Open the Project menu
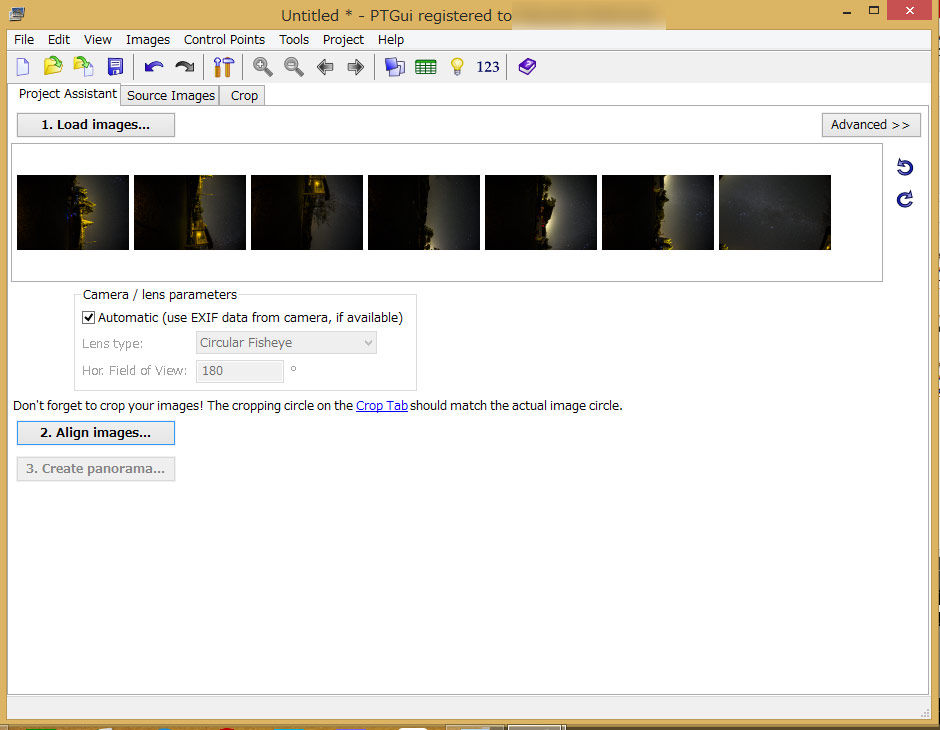This screenshot has width=940, height=730. 343,40
